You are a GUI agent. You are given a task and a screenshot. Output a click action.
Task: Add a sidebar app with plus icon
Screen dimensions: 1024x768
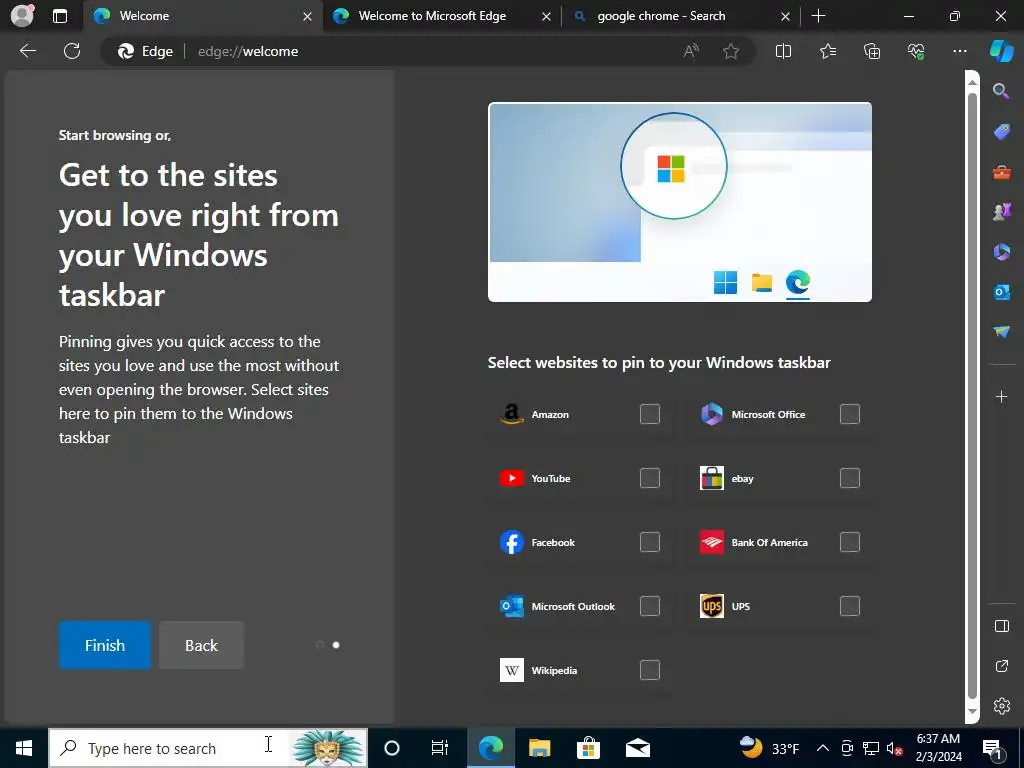click(1001, 396)
